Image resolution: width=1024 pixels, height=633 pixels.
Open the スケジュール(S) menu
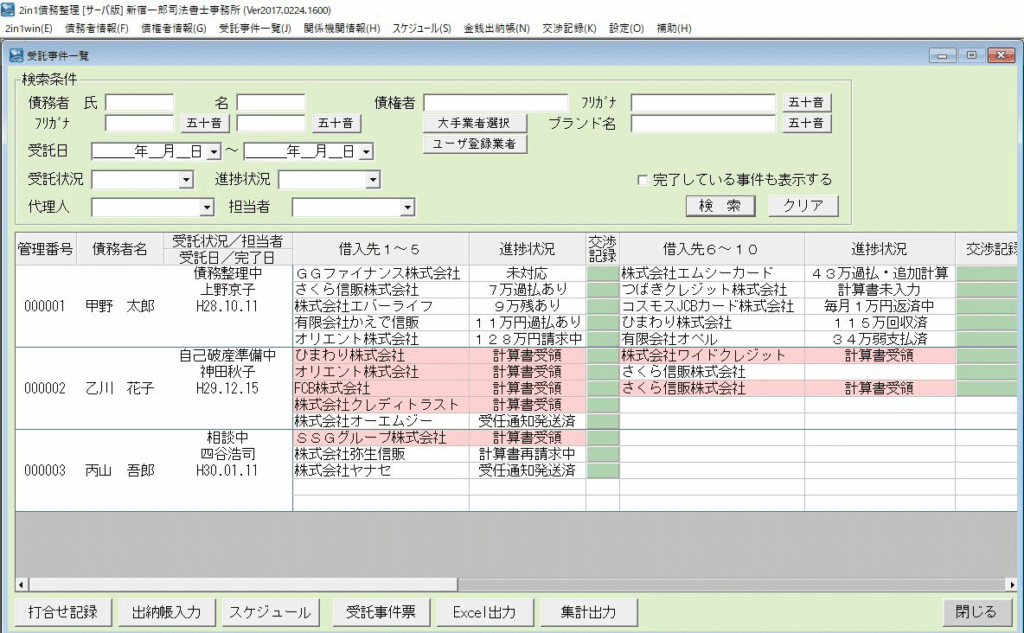421,28
